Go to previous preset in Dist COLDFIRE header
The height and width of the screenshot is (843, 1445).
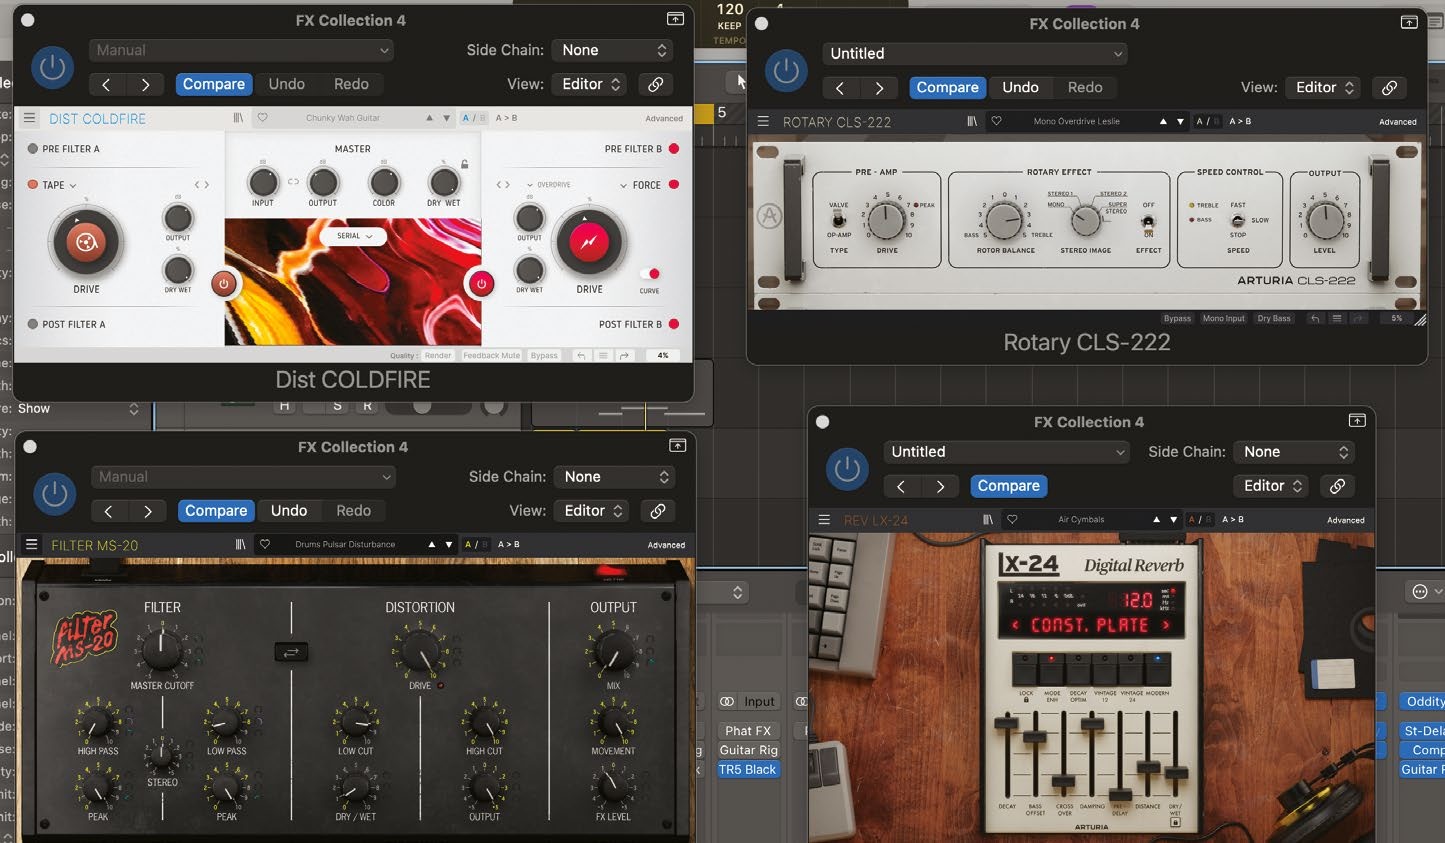coord(107,85)
